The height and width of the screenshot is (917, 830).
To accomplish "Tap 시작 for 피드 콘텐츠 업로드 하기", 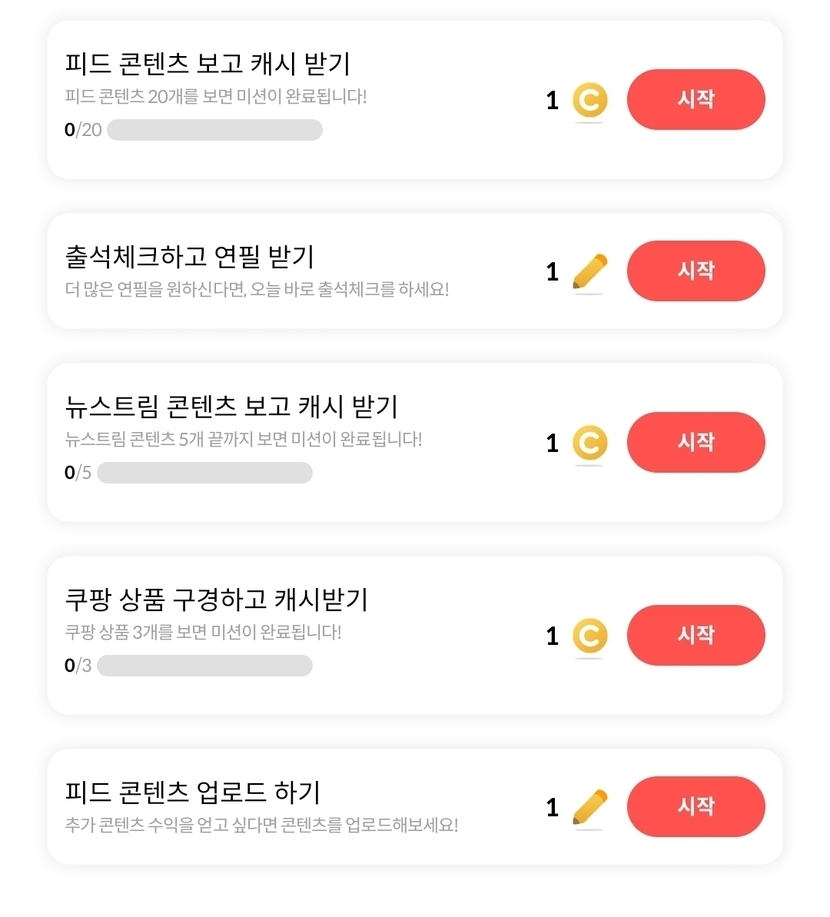I will coord(696,806).
